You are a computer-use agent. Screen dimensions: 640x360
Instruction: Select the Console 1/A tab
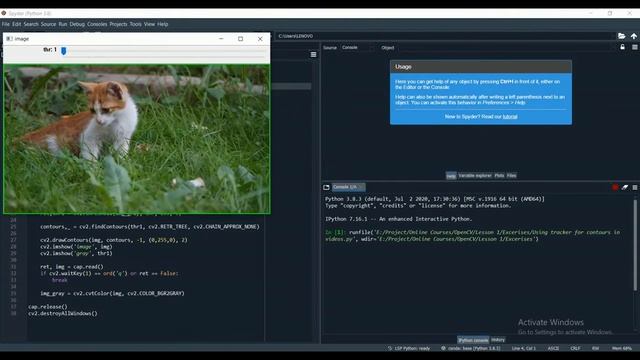click(348, 187)
